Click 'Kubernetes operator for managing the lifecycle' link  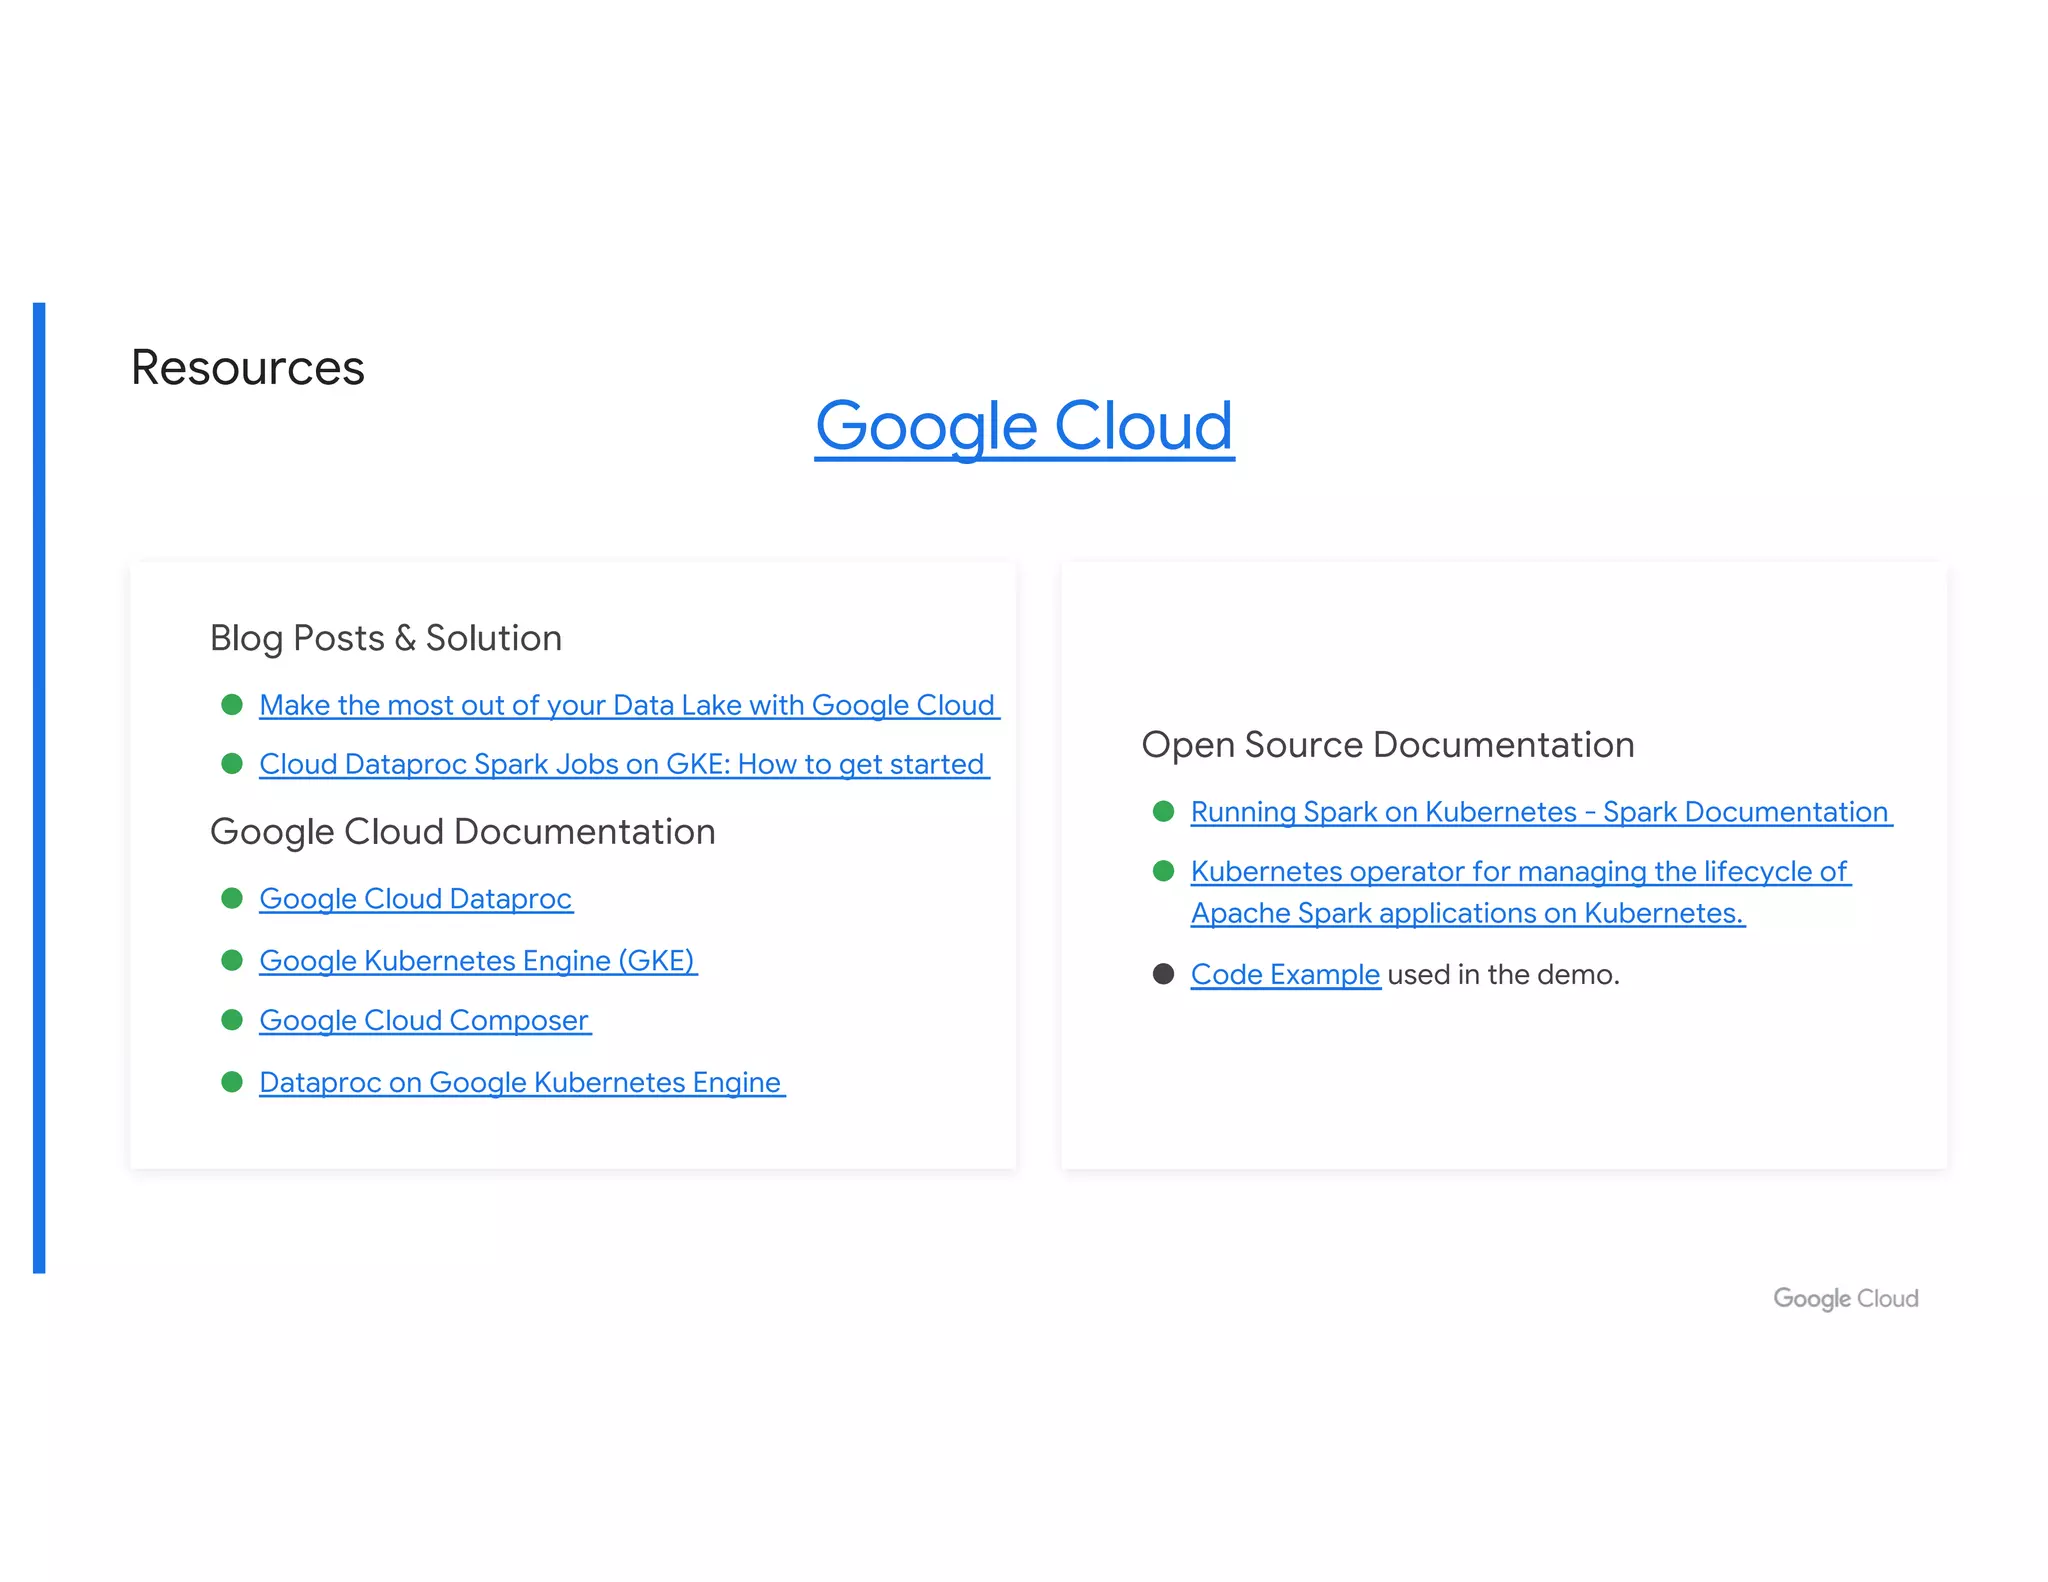1518,872
